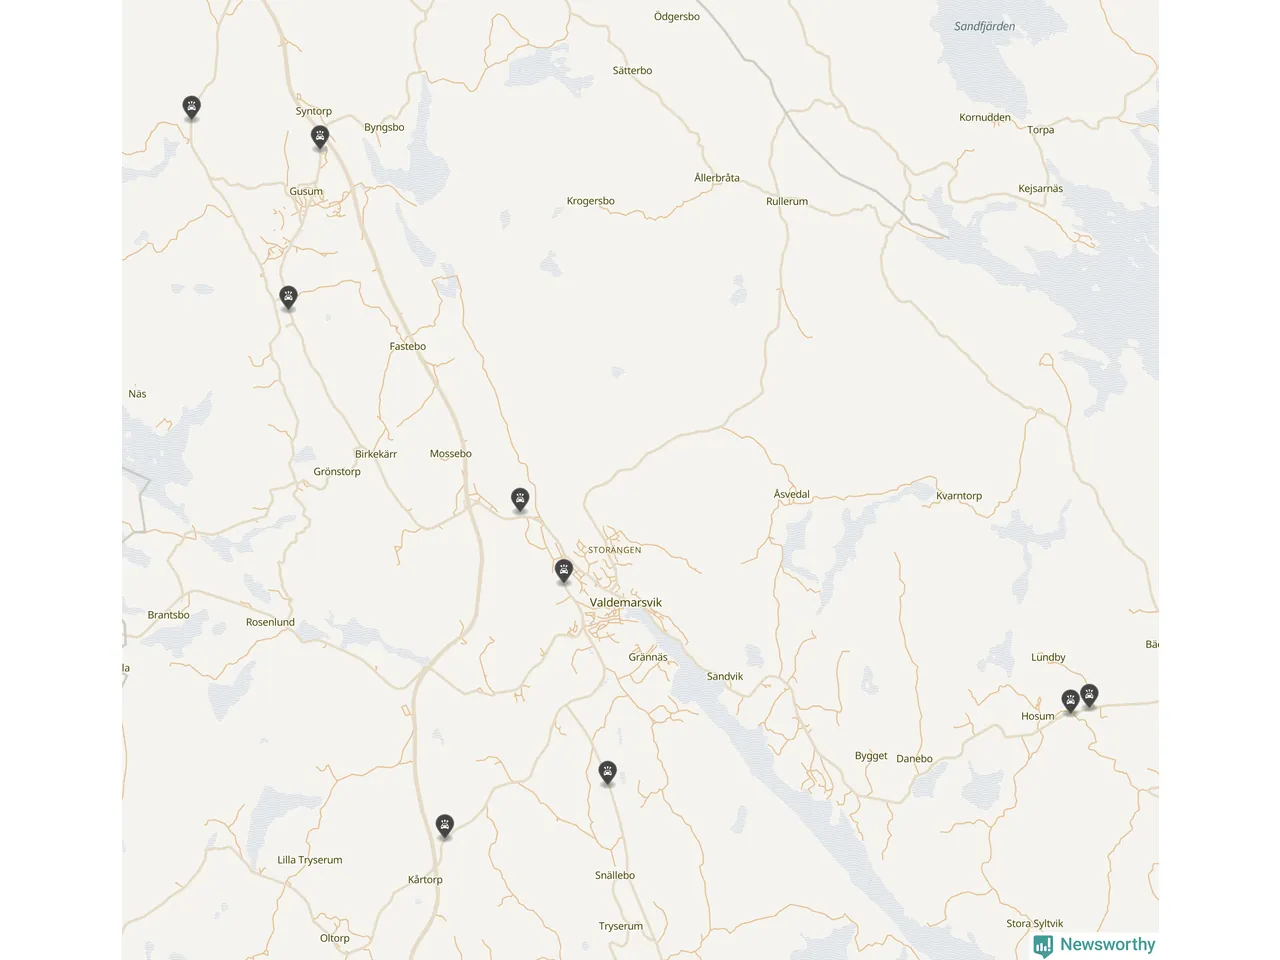The width and height of the screenshot is (1280, 960).
Task: Select the marker next to Hosum label
Action: pos(1070,701)
